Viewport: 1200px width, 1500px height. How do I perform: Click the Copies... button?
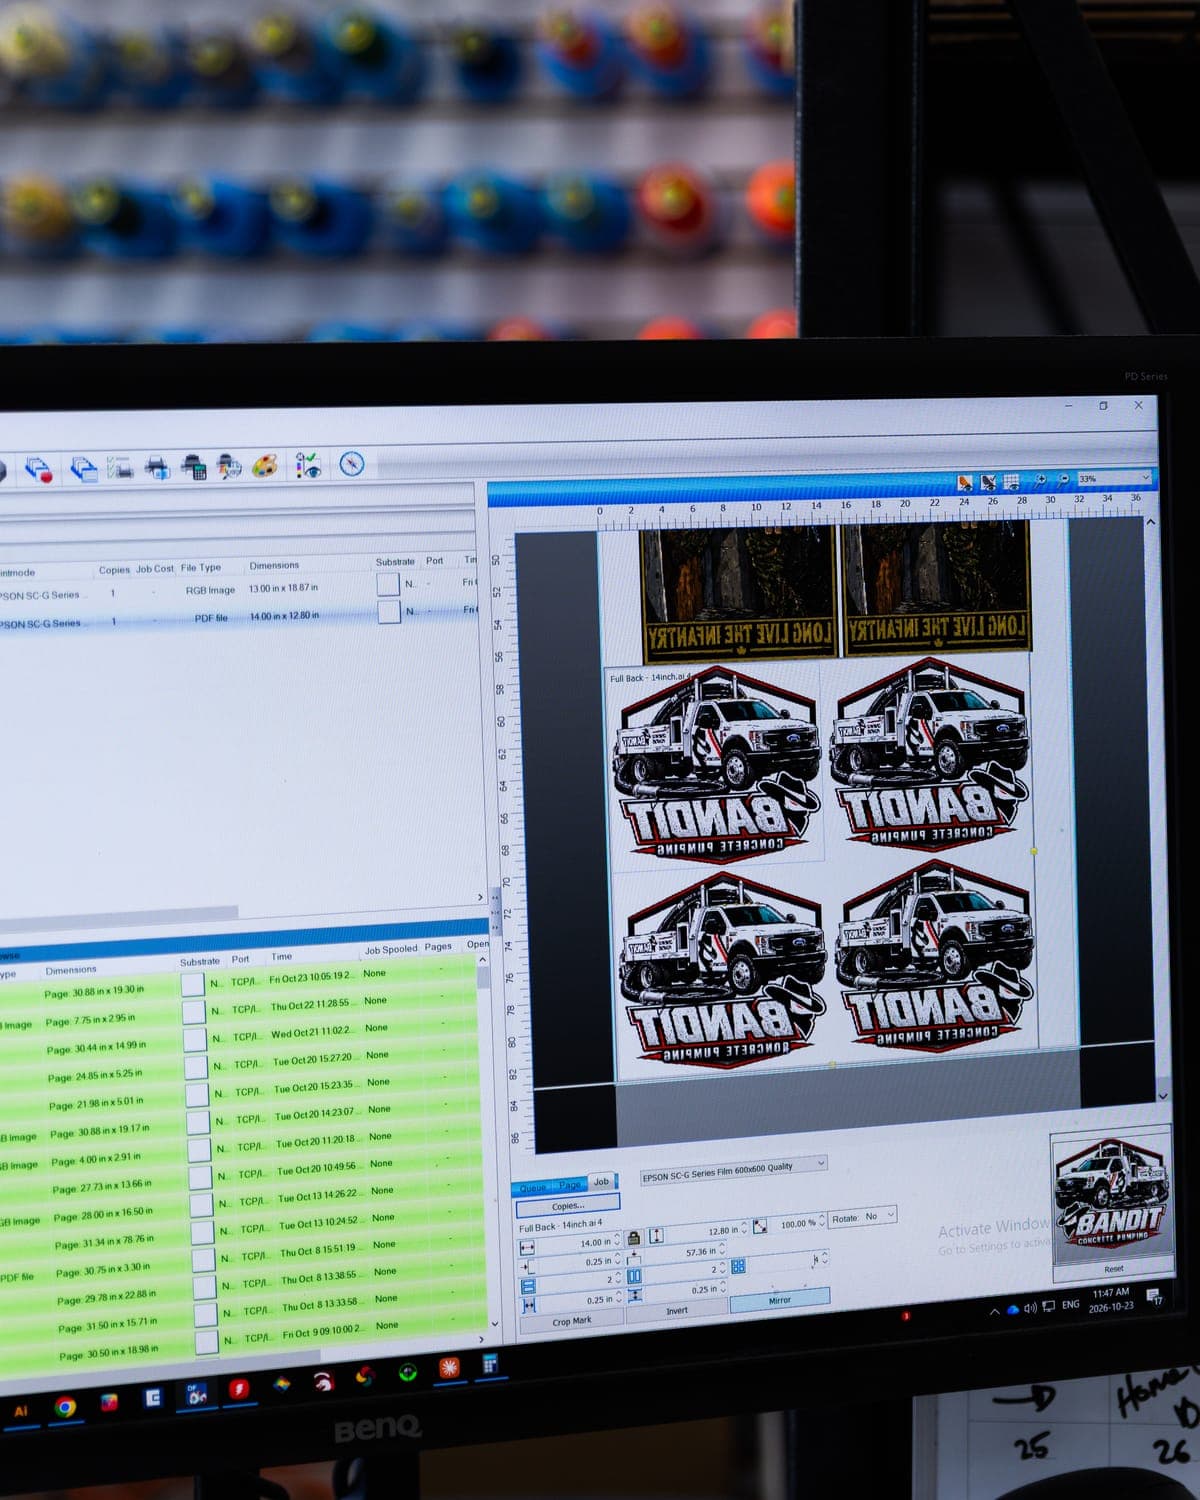[568, 1205]
